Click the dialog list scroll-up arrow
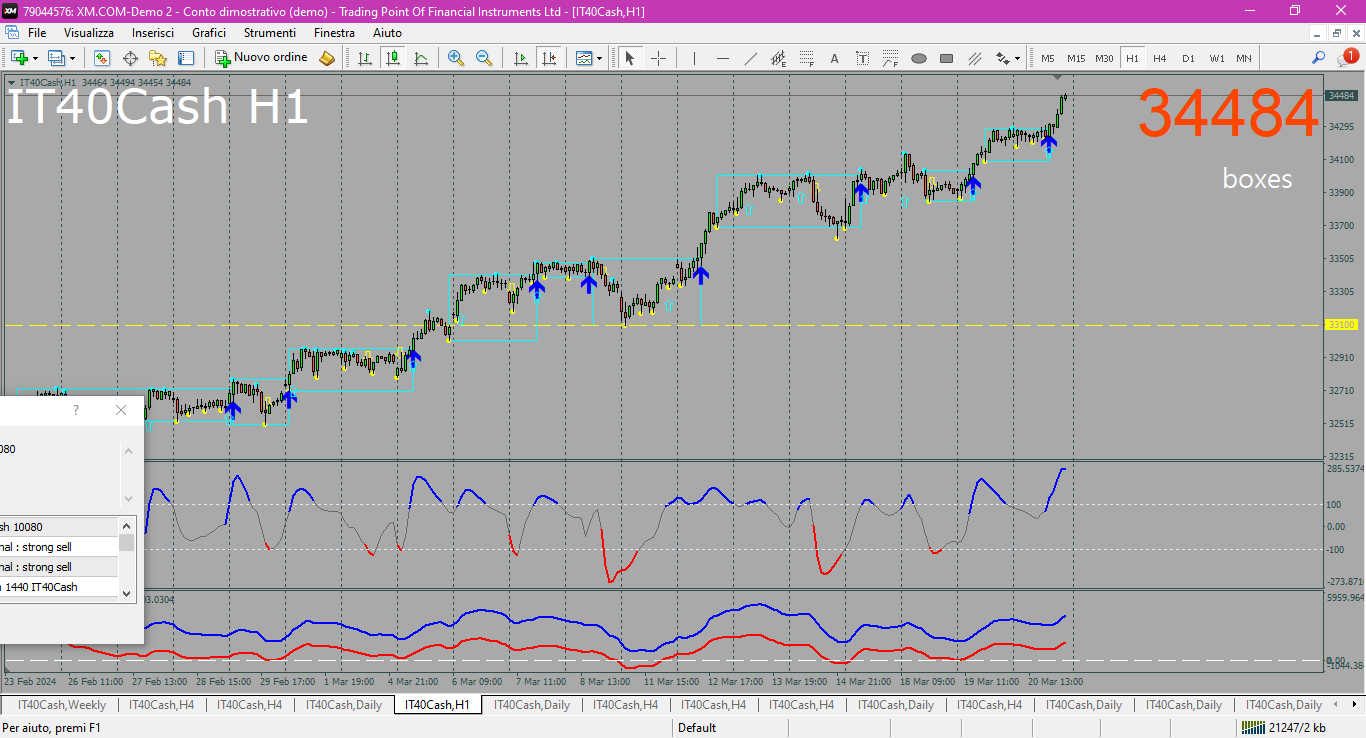This screenshot has width=1366, height=738. point(127,524)
